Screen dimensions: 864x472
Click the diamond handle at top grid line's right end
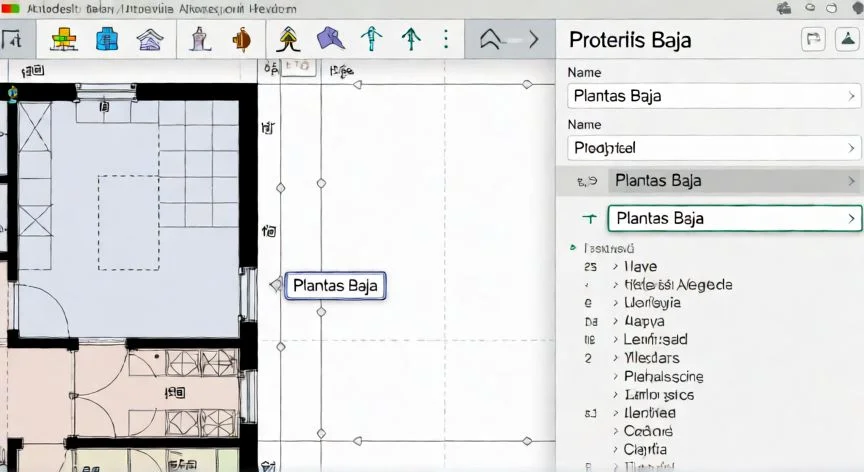click(x=527, y=84)
